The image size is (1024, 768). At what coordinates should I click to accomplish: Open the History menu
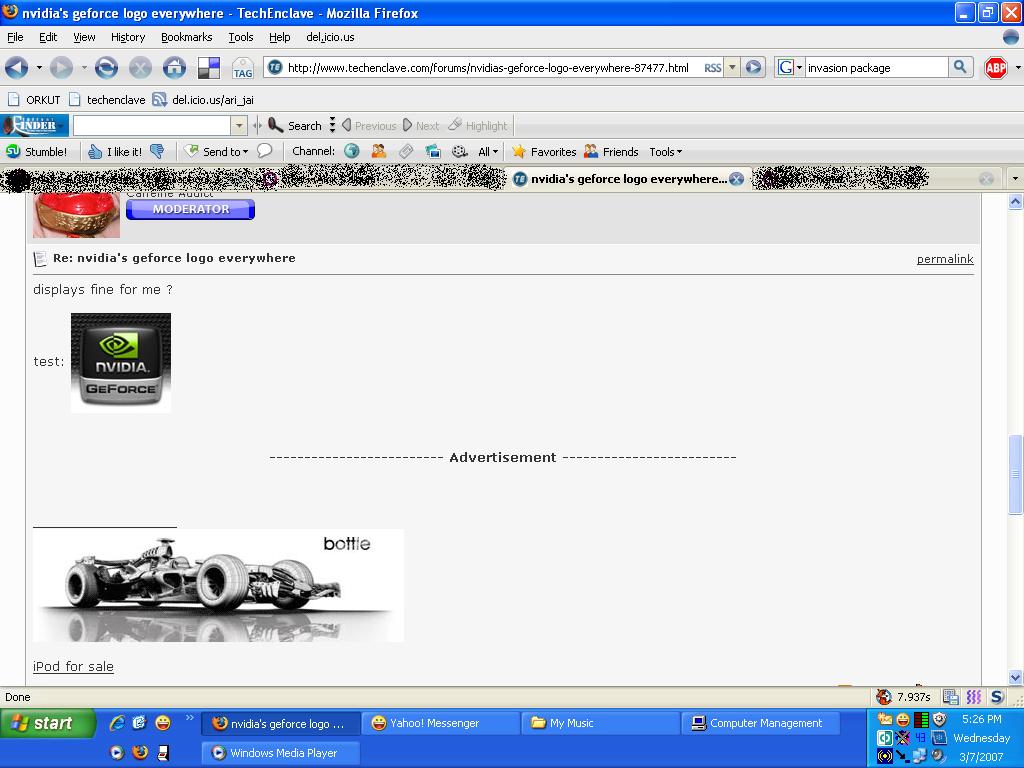128,37
